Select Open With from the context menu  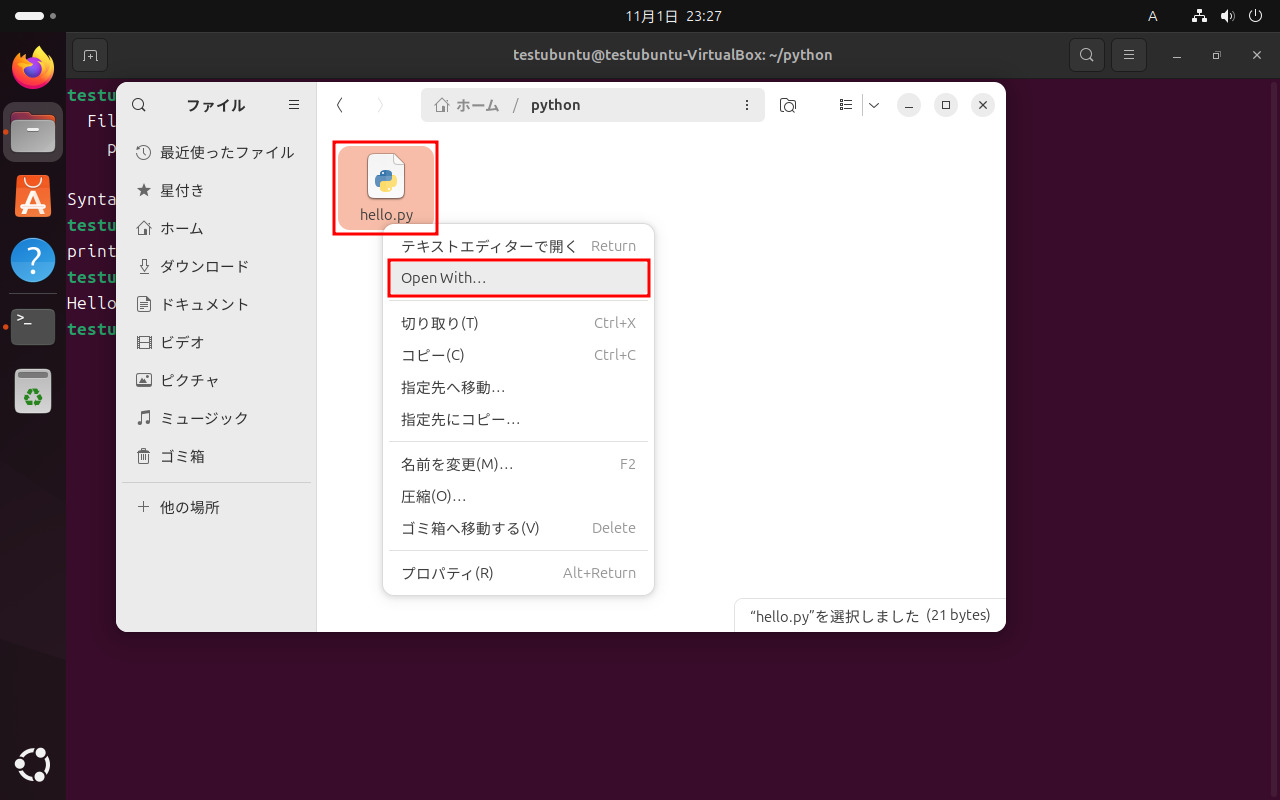point(518,278)
